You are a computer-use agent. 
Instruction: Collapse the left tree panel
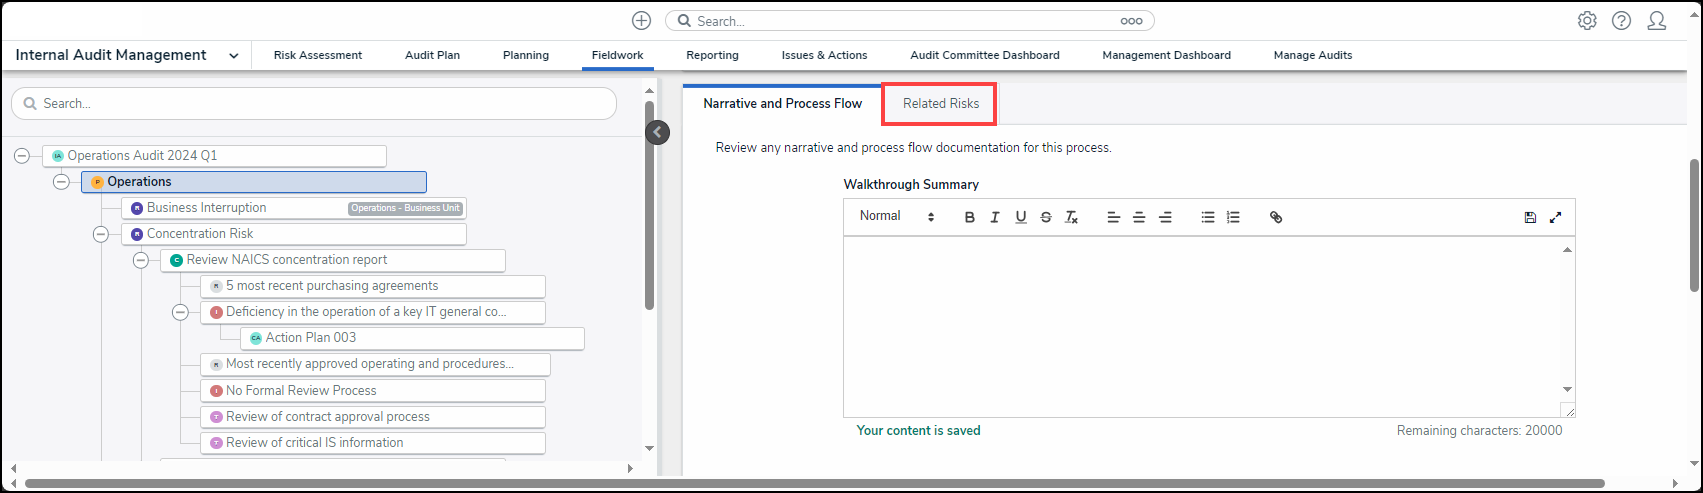point(657,132)
